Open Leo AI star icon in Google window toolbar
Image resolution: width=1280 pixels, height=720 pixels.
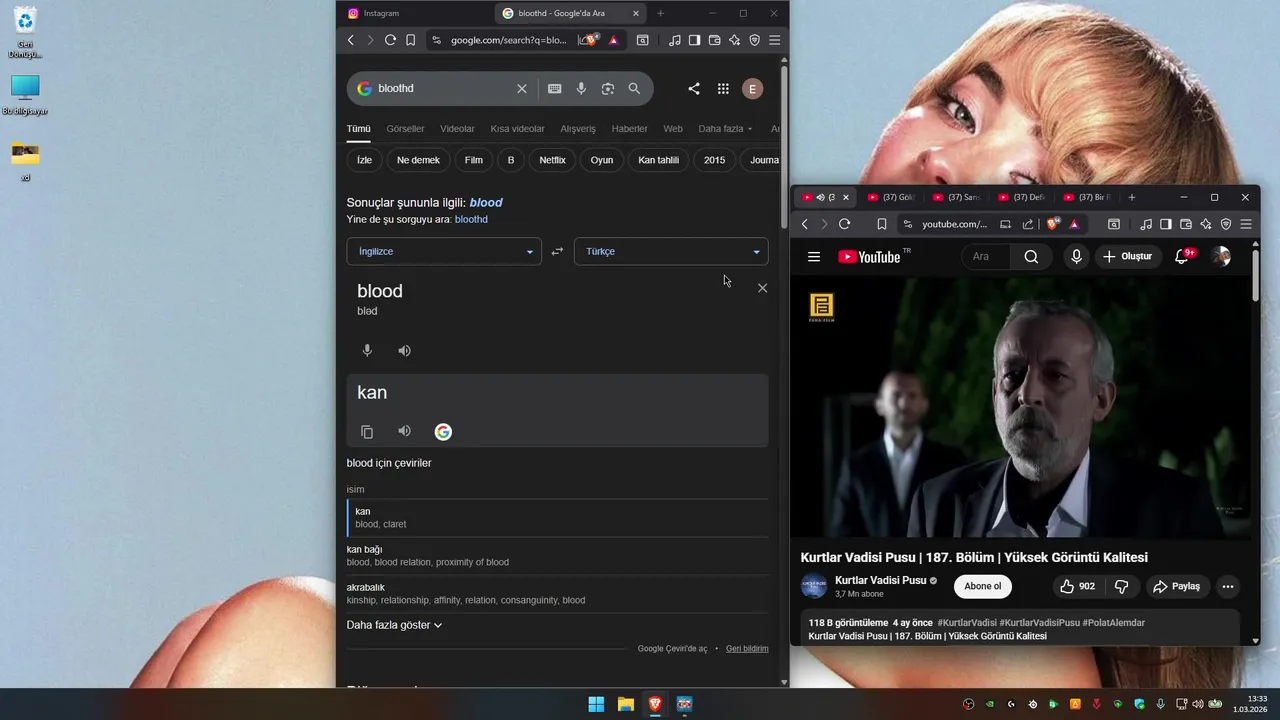pos(734,40)
